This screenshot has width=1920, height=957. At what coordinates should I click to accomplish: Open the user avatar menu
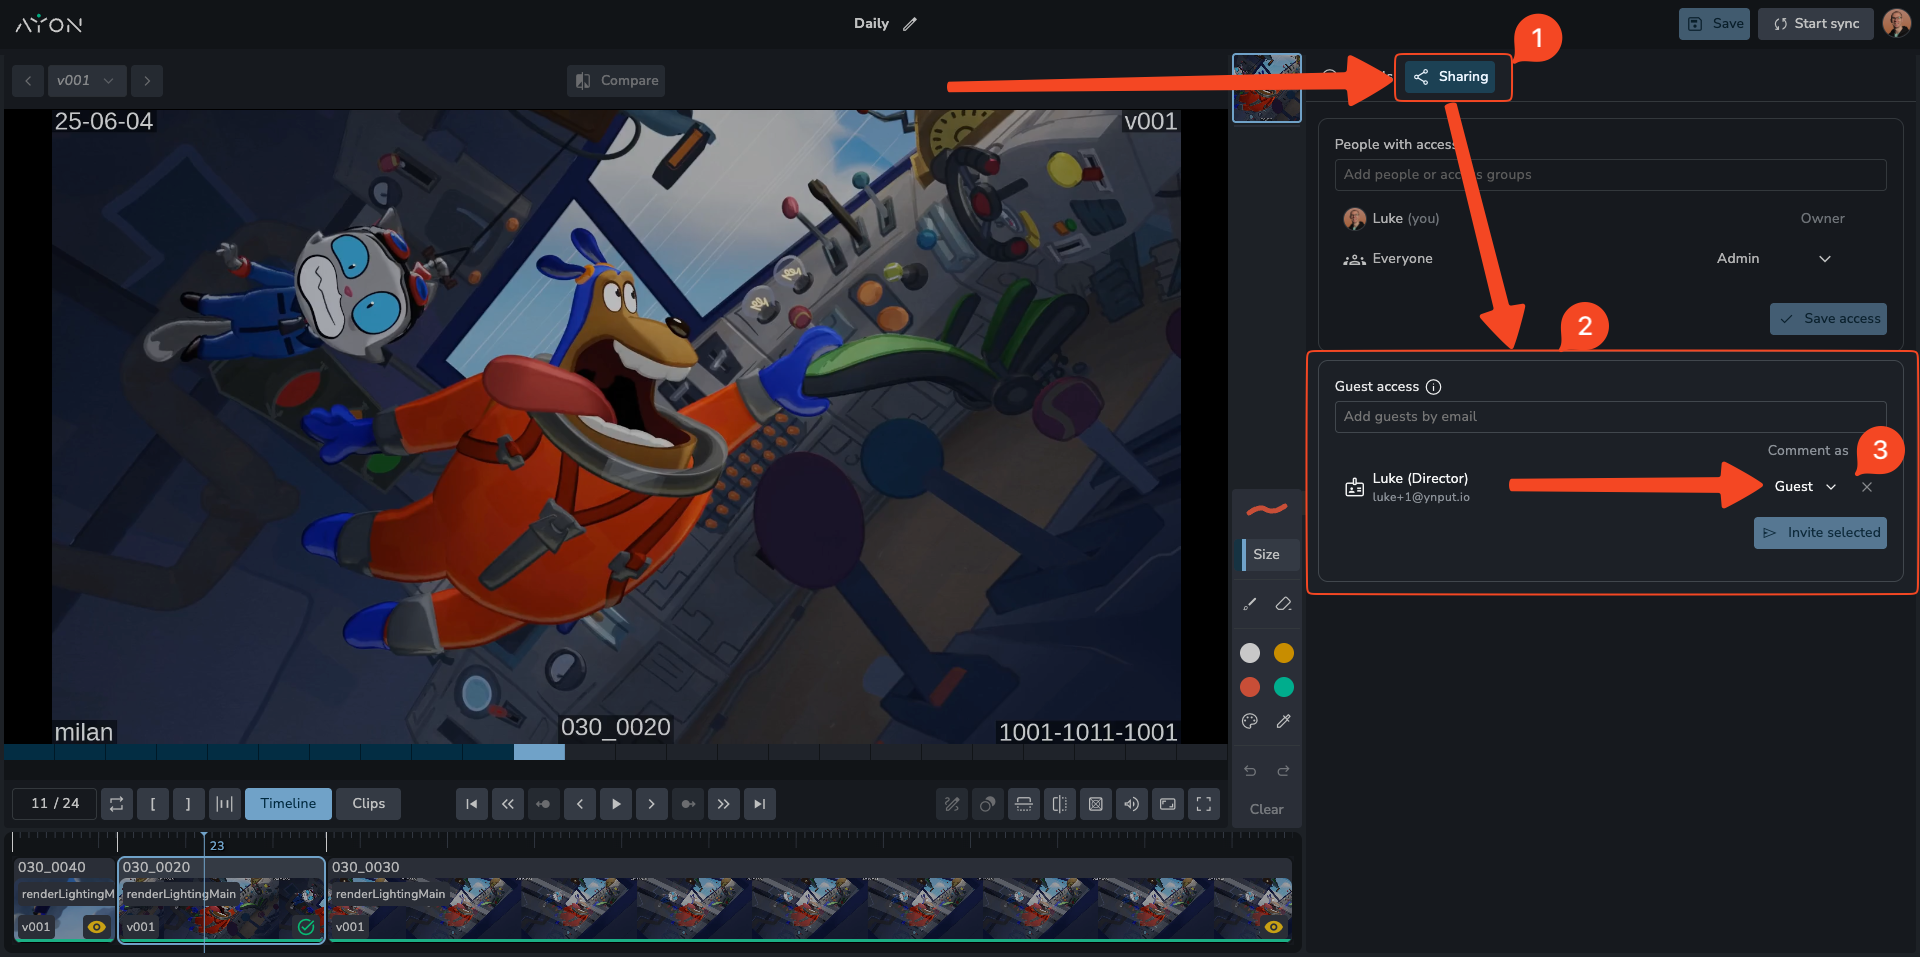point(1896,23)
